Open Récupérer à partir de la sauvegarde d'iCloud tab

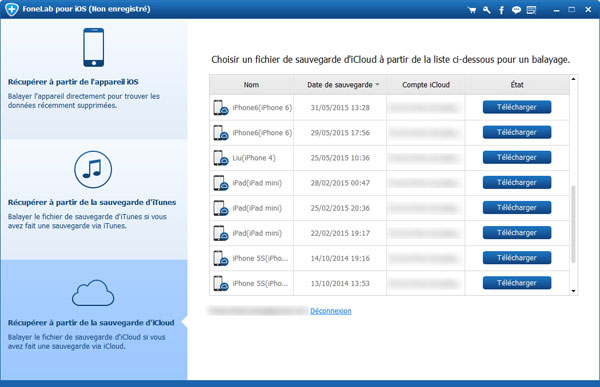coord(94,320)
